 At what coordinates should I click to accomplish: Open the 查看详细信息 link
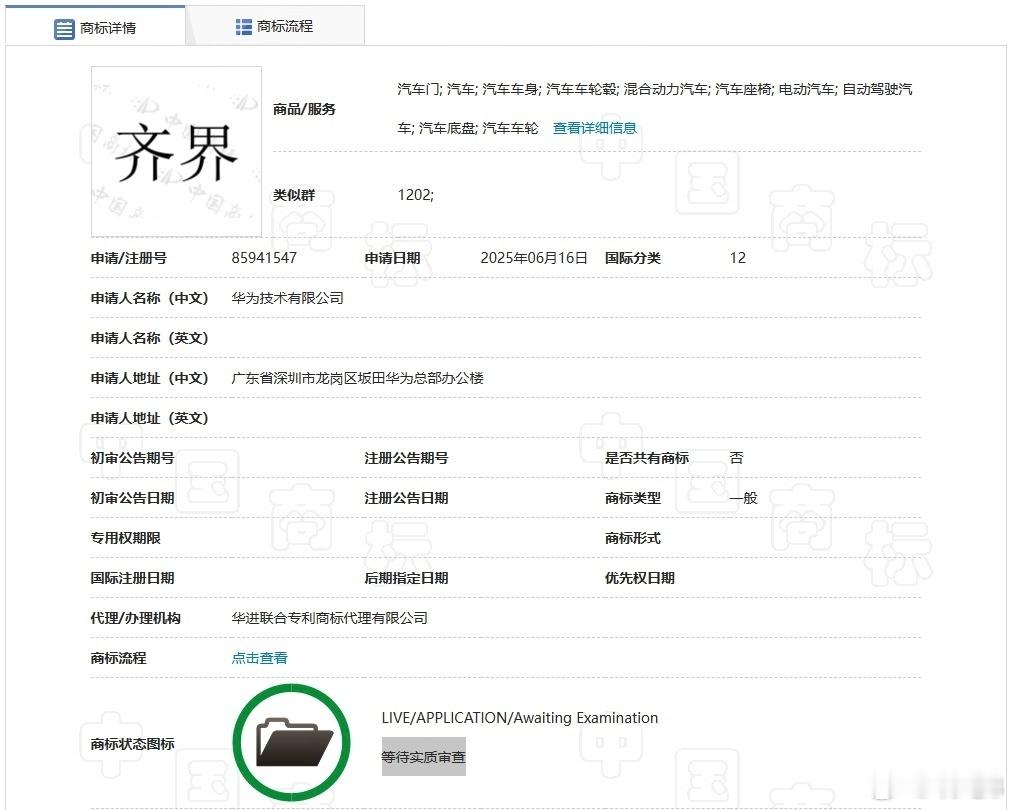[x=594, y=128]
